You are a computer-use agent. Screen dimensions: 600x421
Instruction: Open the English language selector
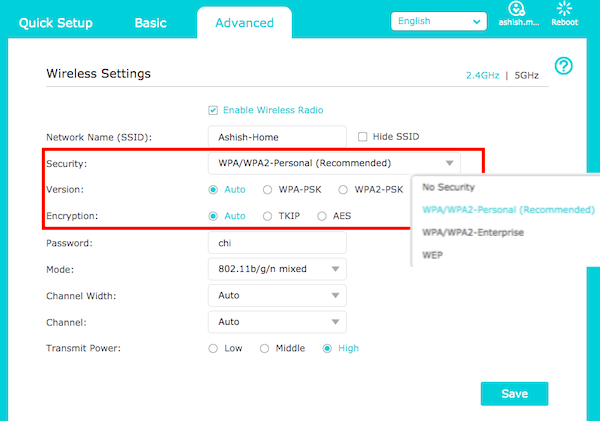(439, 21)
